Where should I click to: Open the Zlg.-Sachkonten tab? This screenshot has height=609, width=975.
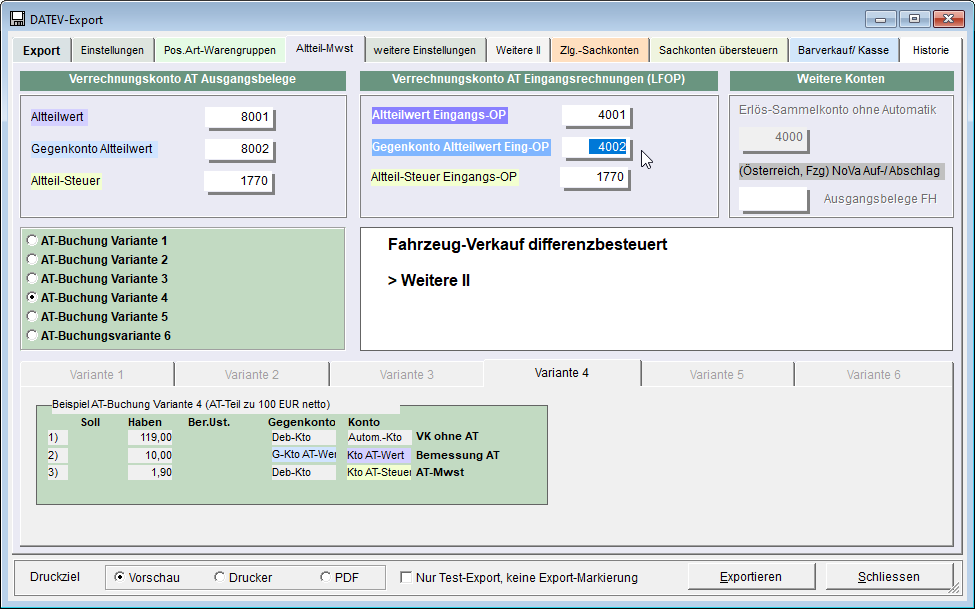(x=599, y=50)
